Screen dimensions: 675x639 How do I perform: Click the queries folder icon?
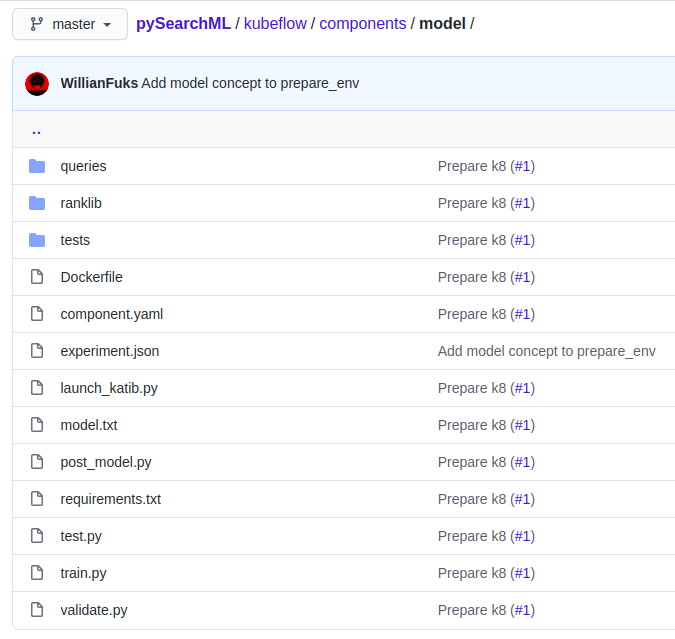[37, 166]
